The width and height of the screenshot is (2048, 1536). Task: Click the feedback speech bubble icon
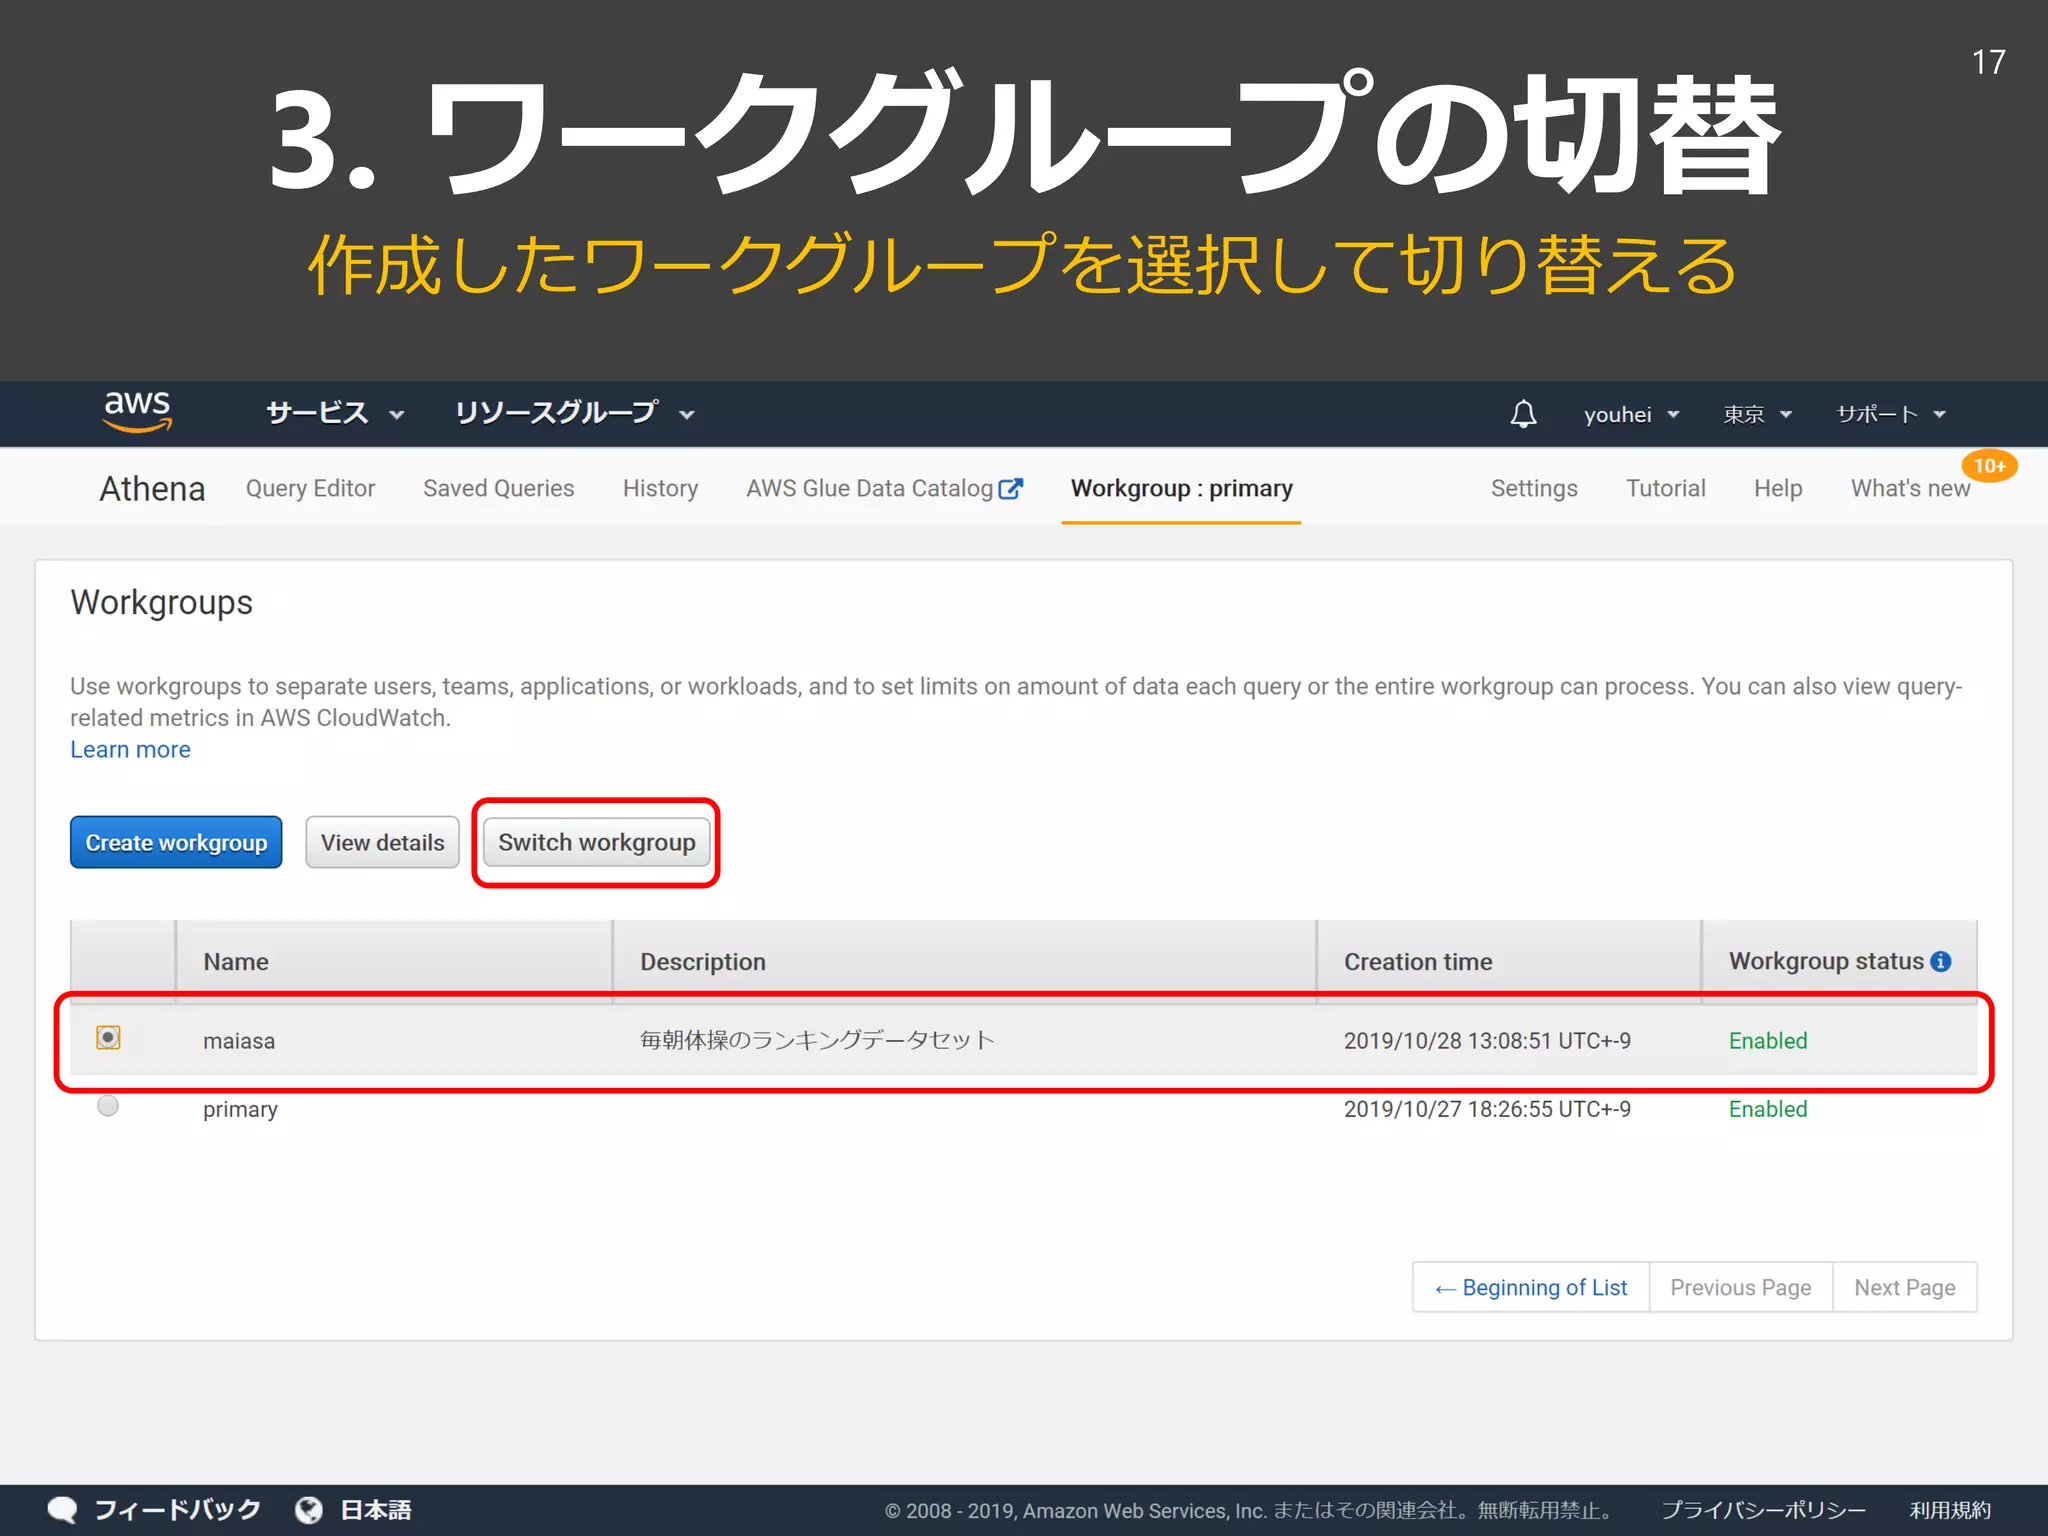pos(62,1509)
